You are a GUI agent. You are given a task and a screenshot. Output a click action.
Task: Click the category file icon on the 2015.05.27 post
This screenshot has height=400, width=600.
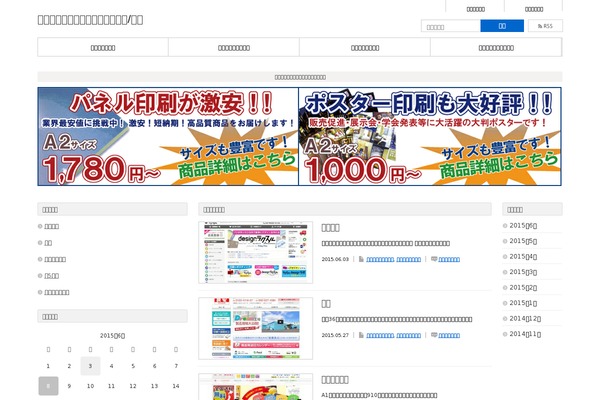coord(361,335)
